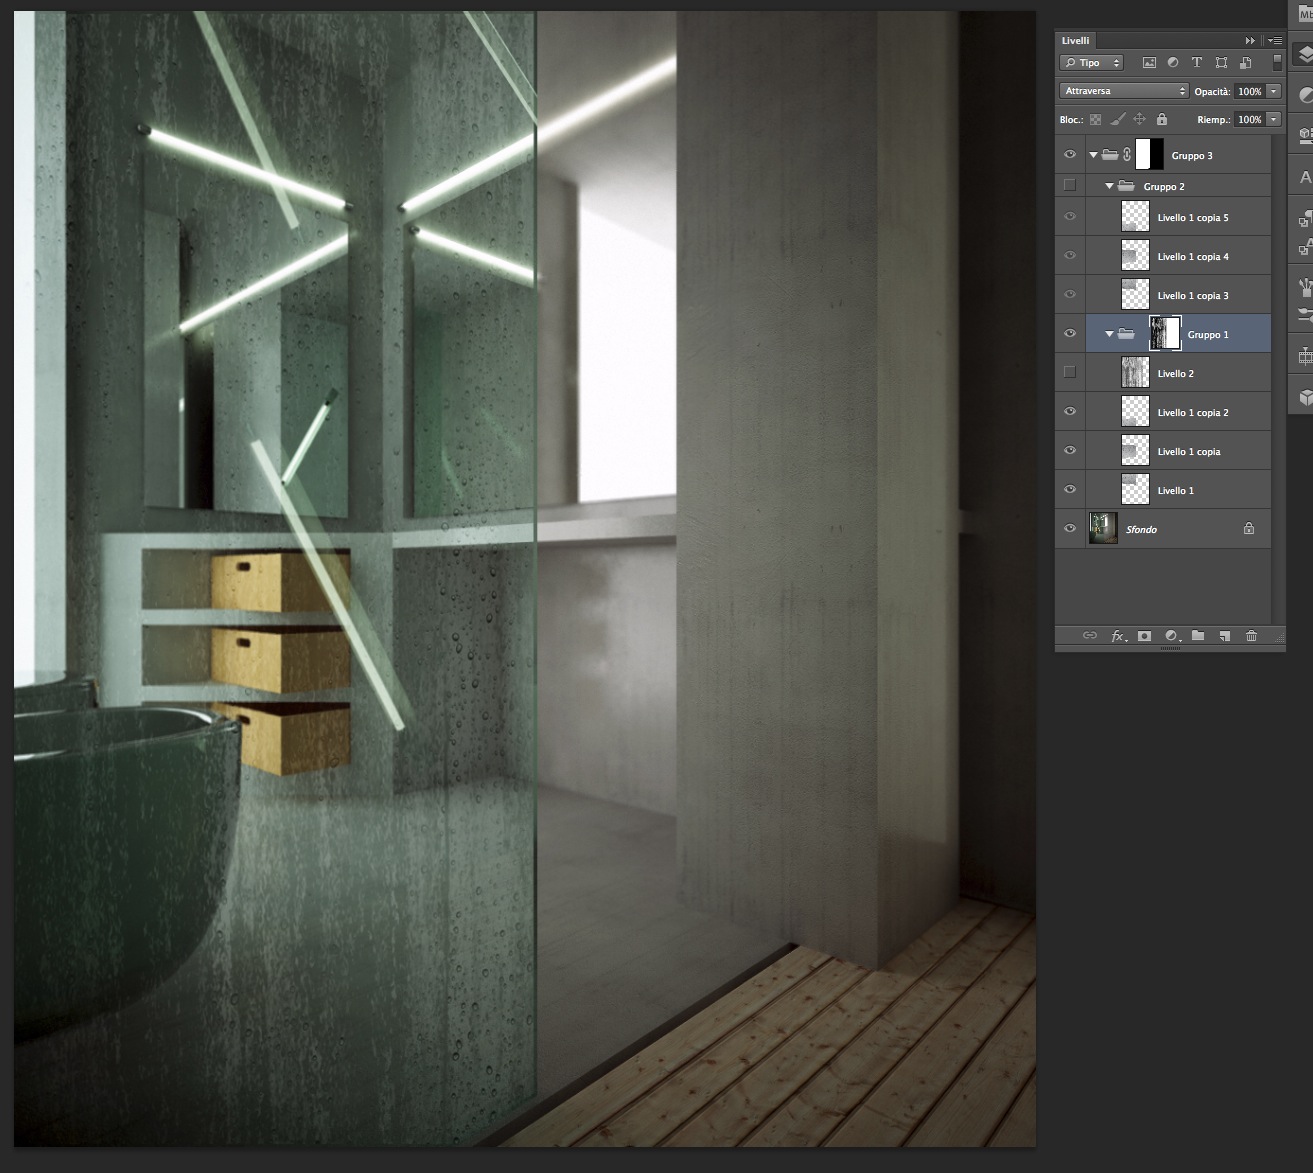This screenshot has width=1313, height=1173.
Task: Create a new adjustment layer from panel footer
Action: [x=1172, y=636]
